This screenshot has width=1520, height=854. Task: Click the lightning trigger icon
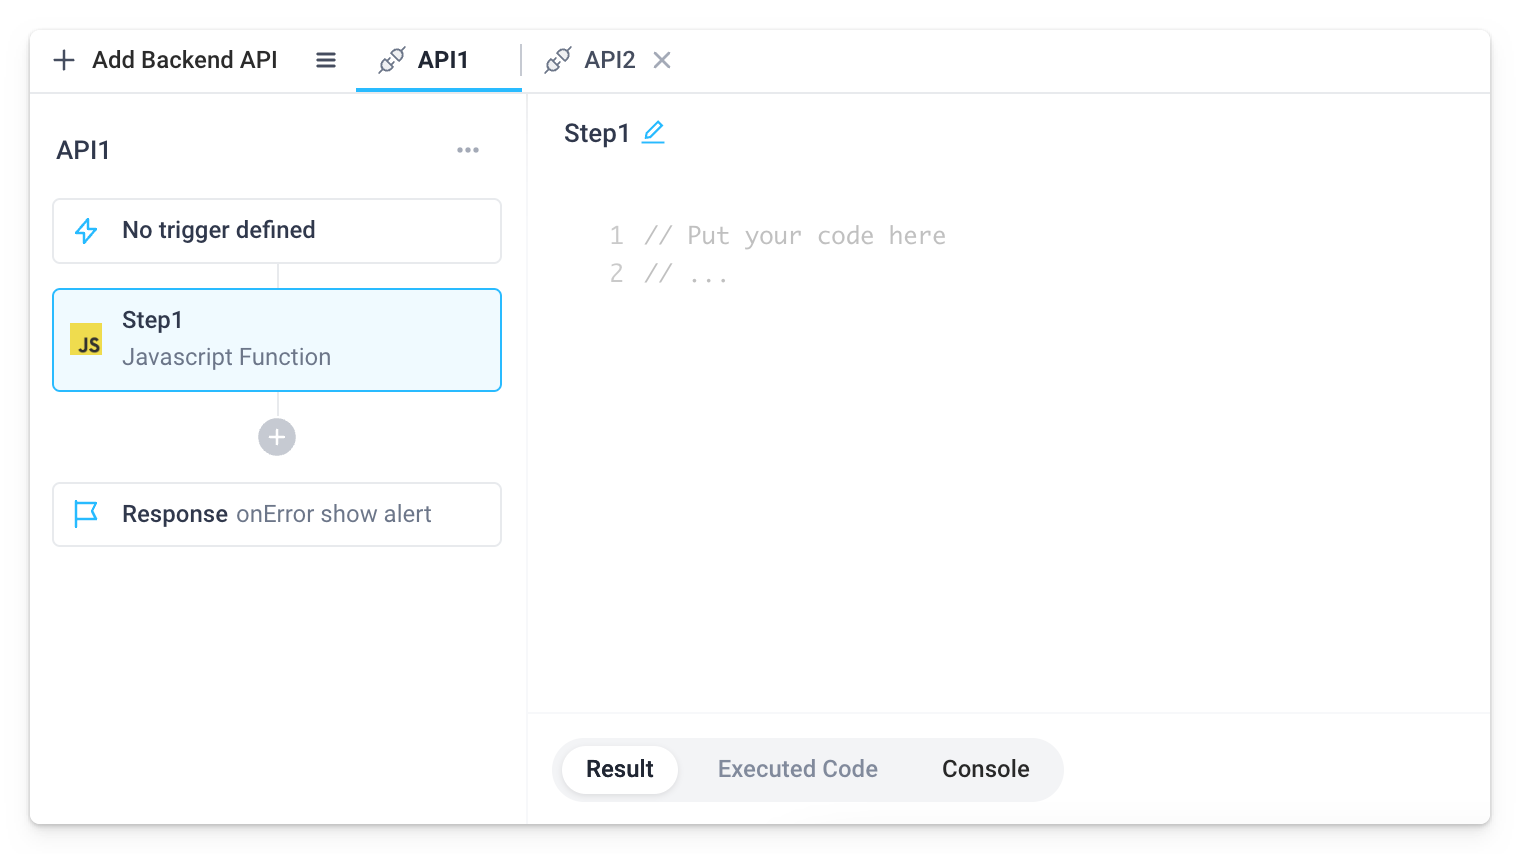(x=87, y=231)
